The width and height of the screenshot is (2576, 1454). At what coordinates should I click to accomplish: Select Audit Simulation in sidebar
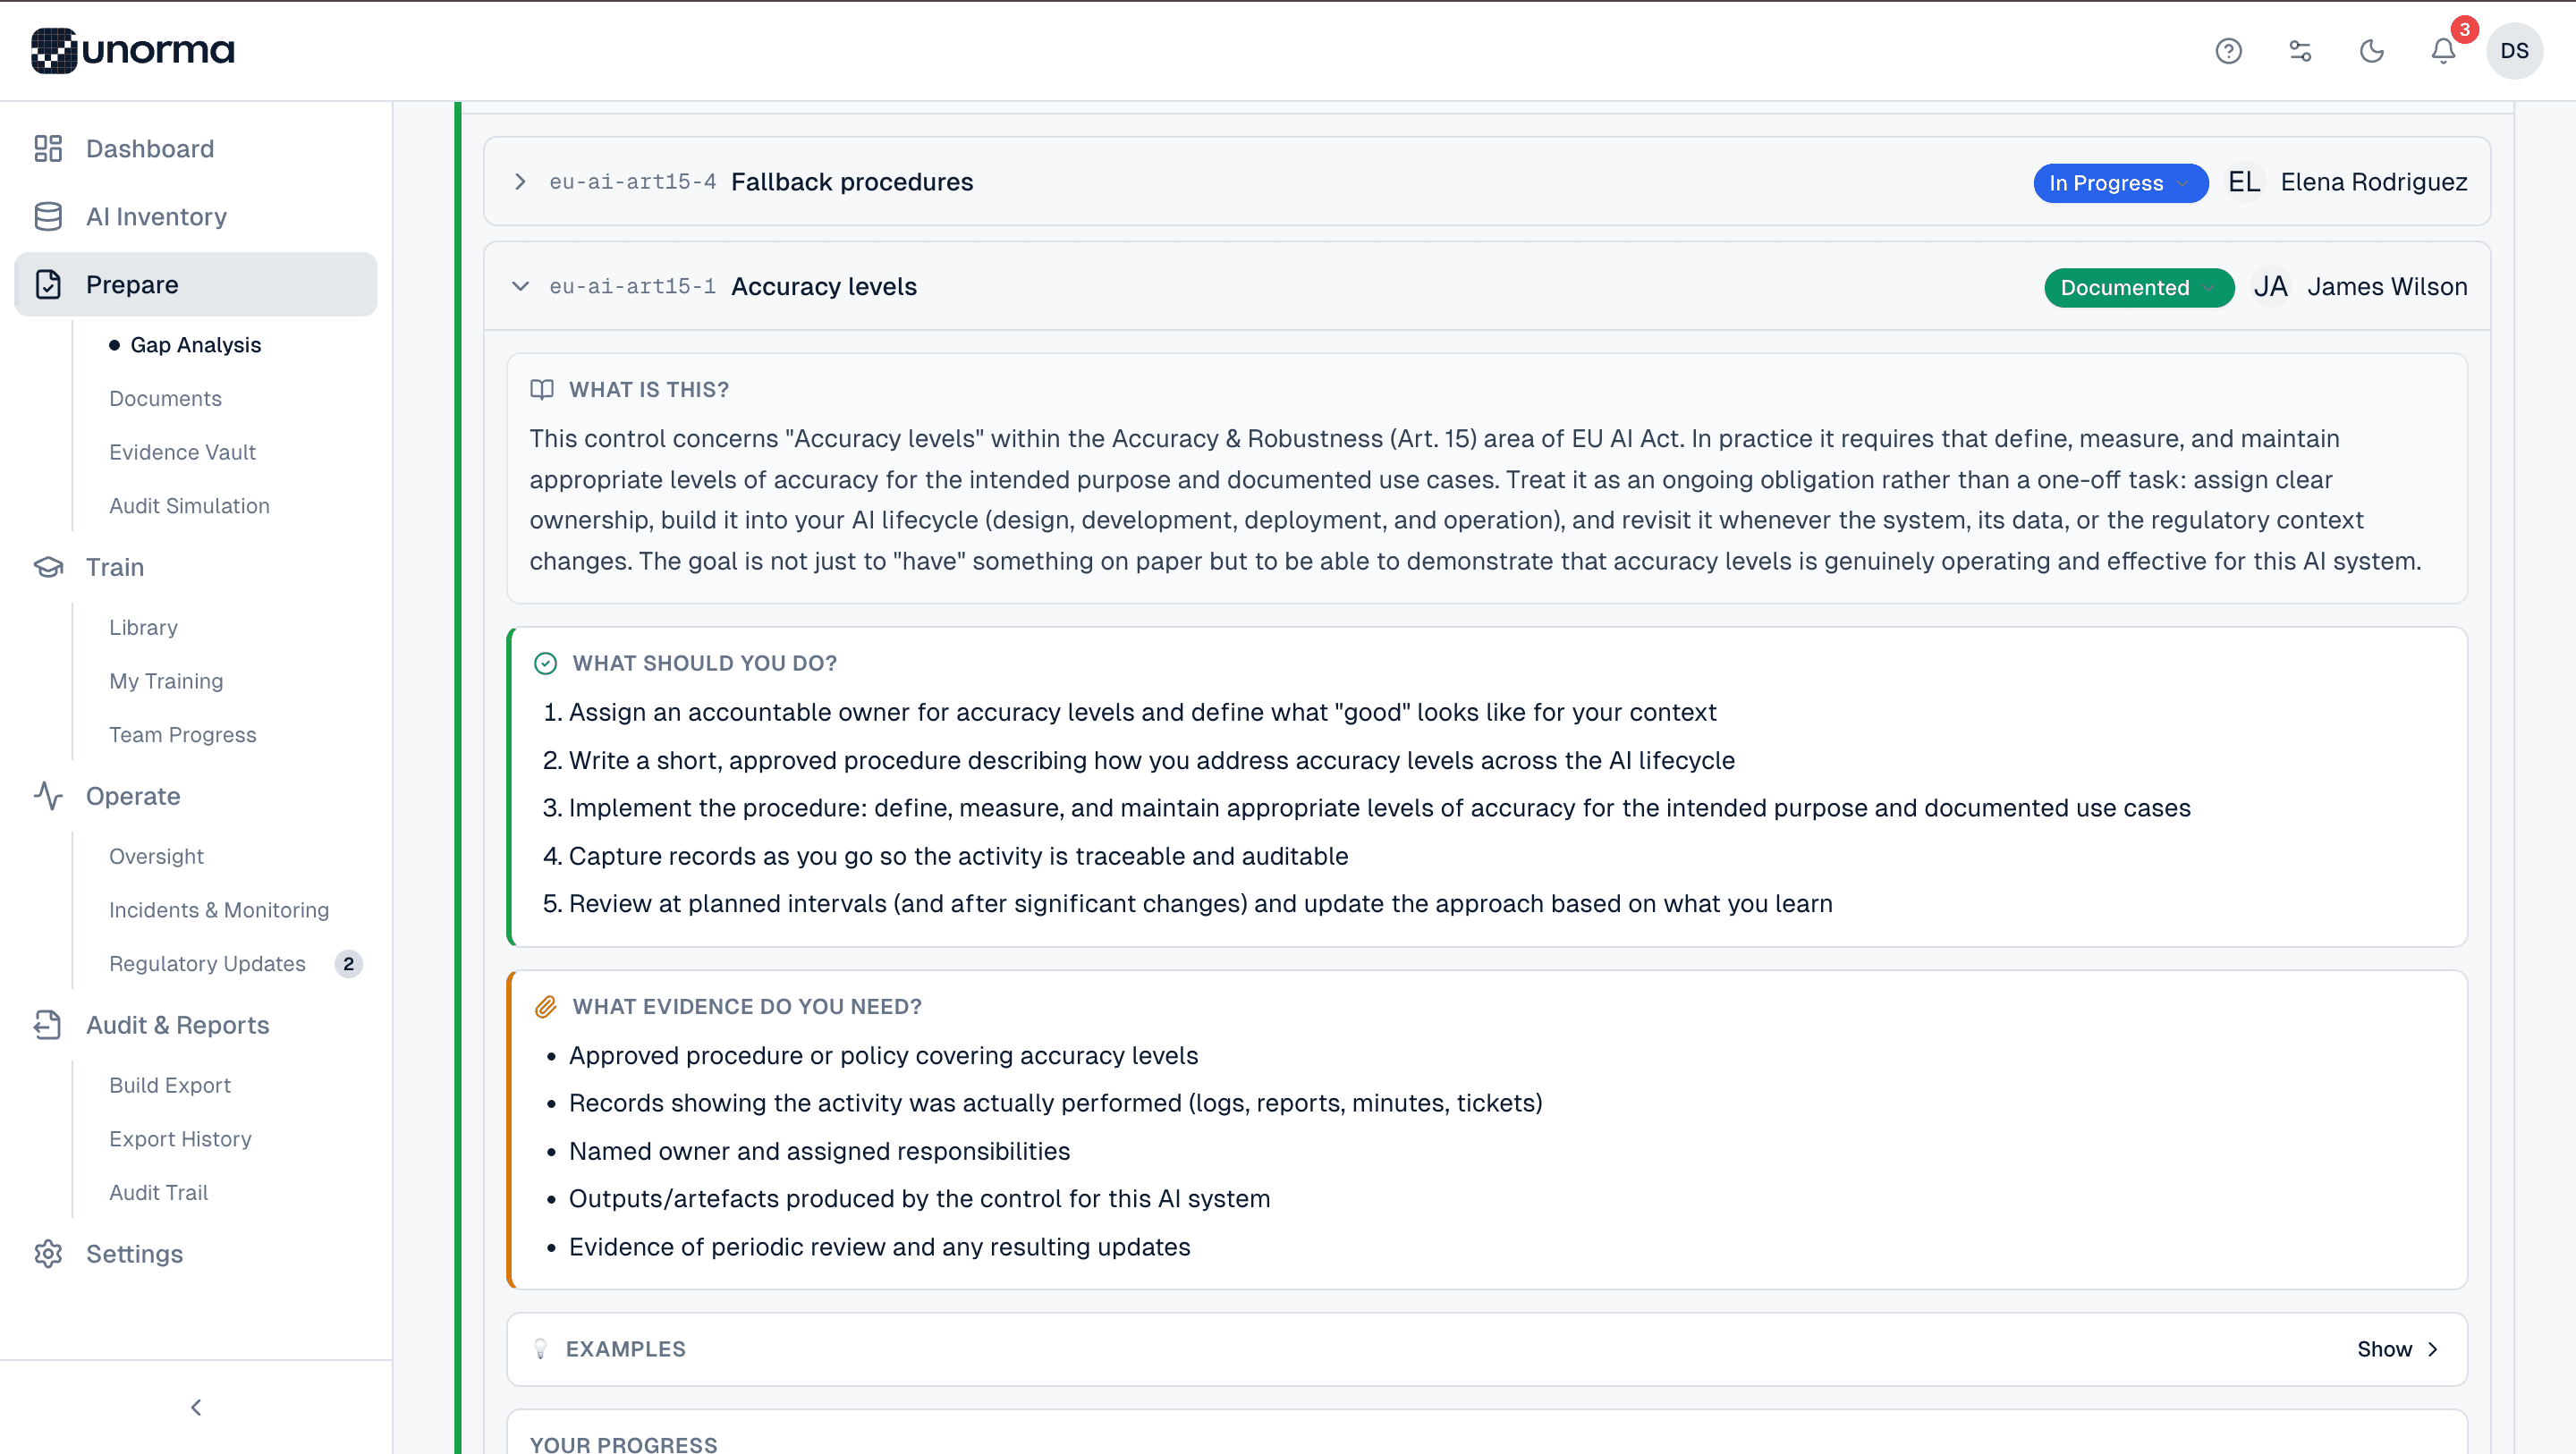tap(189, 506)
